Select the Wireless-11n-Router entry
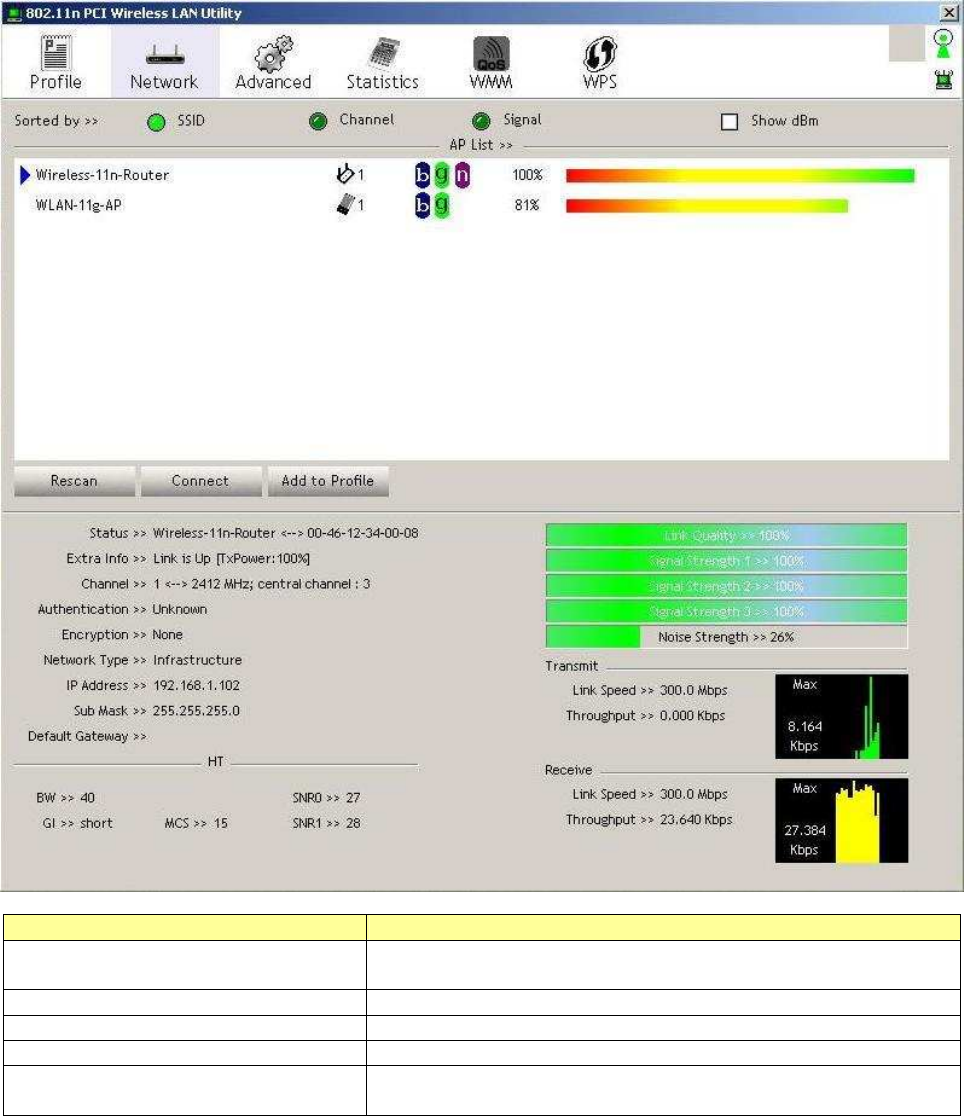 [x=103, y=175]
